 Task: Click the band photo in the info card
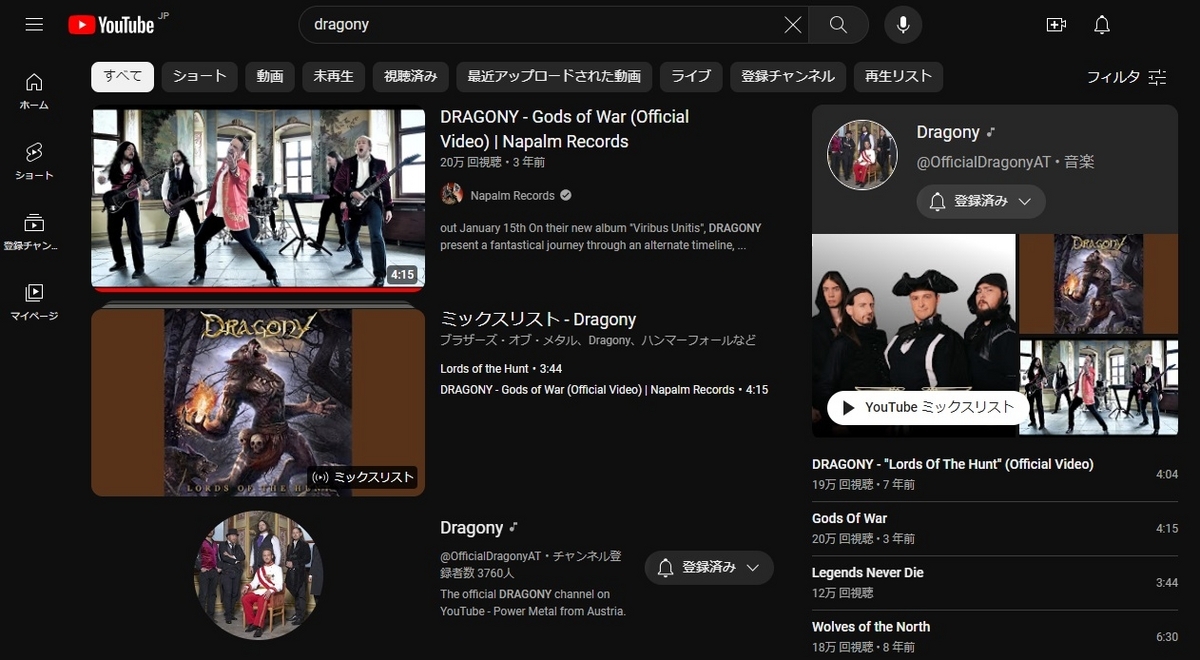(x=914, y=335)
